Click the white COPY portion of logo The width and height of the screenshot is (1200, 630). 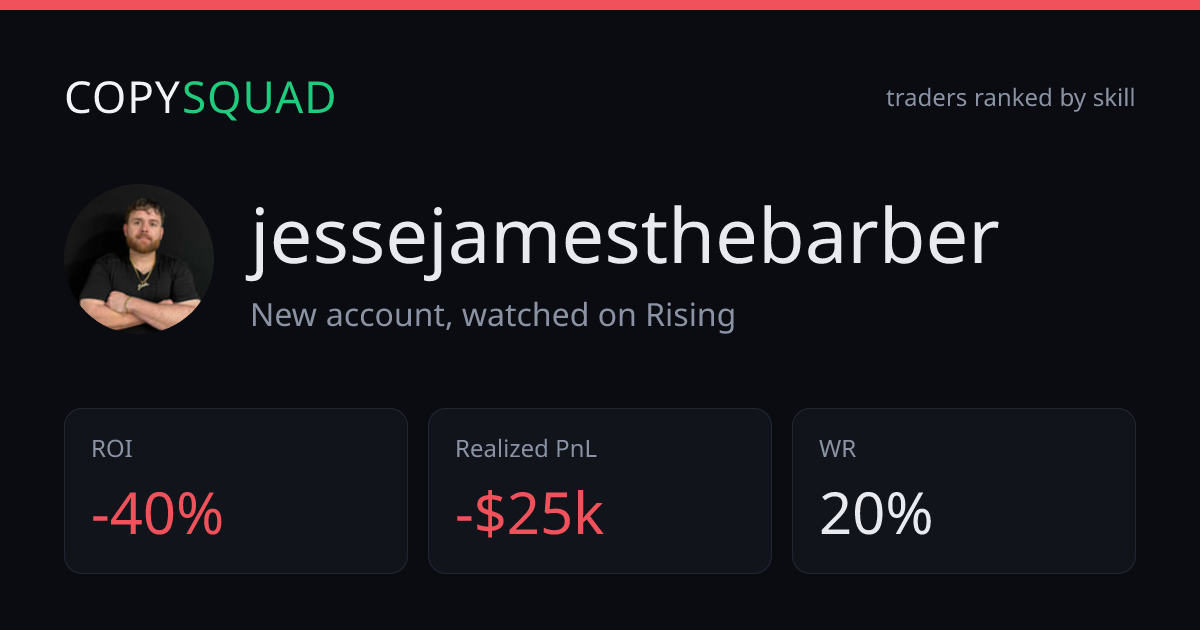pos(124,98)
